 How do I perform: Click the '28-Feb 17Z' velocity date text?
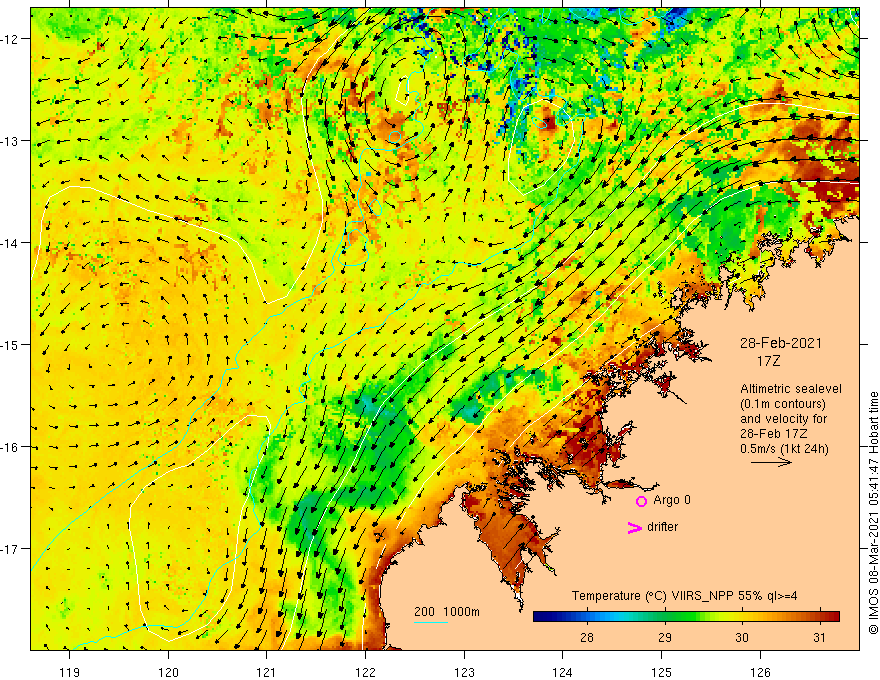tap(774, 434)
